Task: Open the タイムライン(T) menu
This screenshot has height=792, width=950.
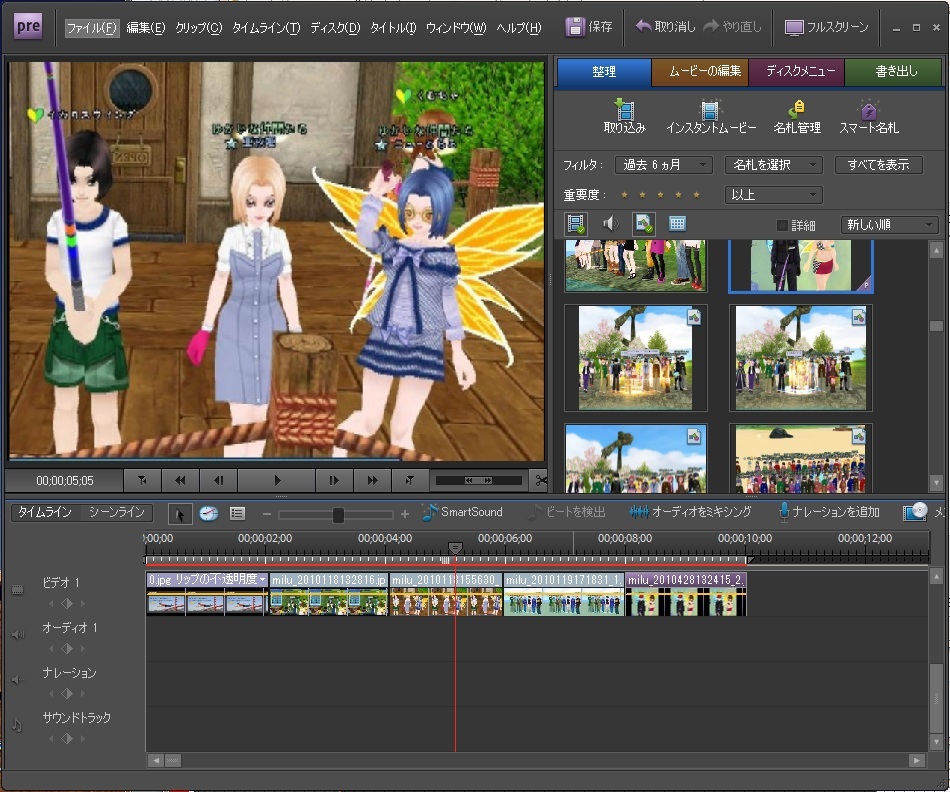Action: point(265,28)
